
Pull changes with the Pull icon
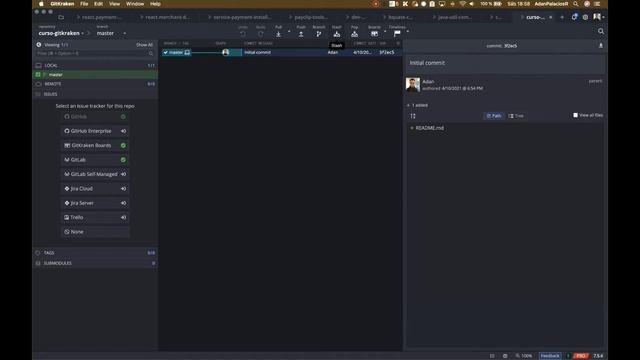pyautogui.click(x=278, y=34)
